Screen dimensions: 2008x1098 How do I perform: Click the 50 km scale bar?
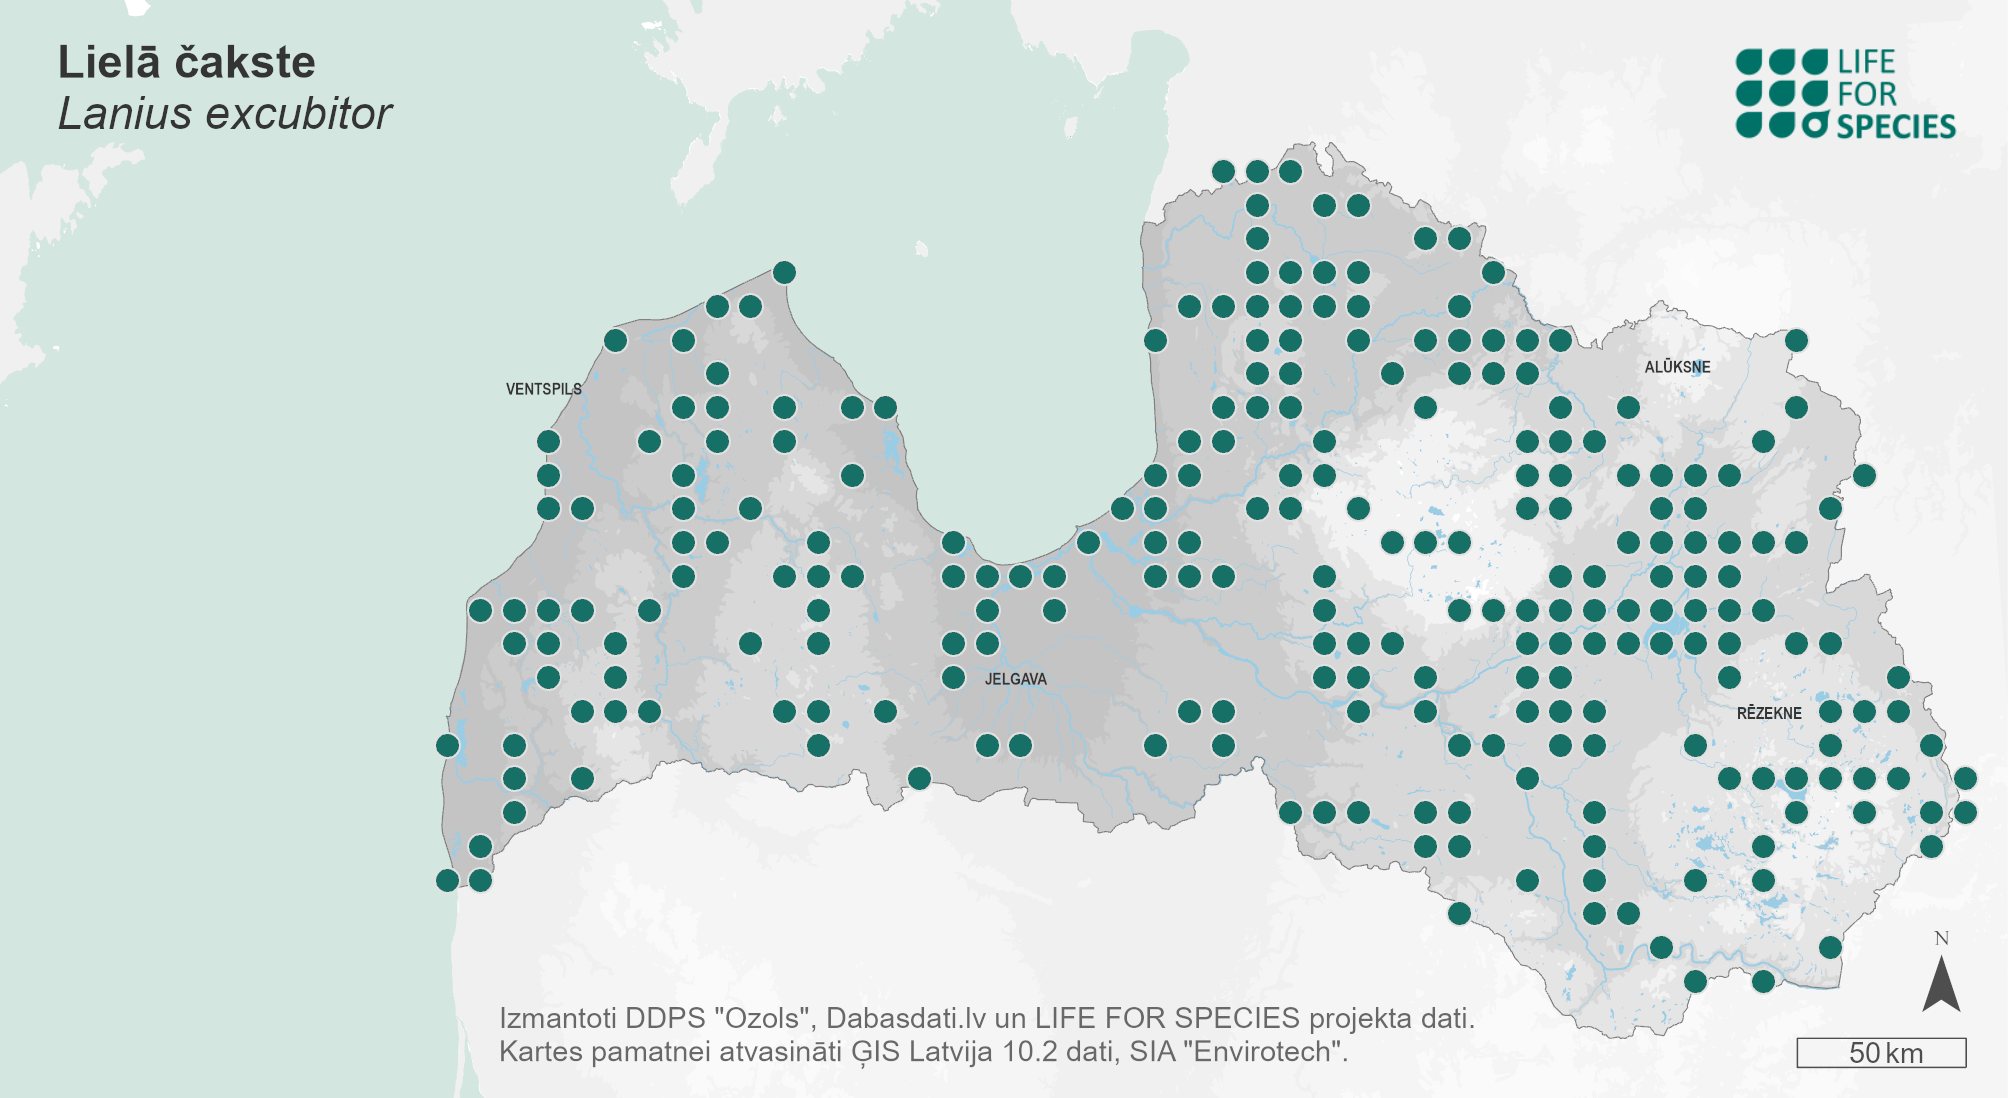click(1881, 1053)
